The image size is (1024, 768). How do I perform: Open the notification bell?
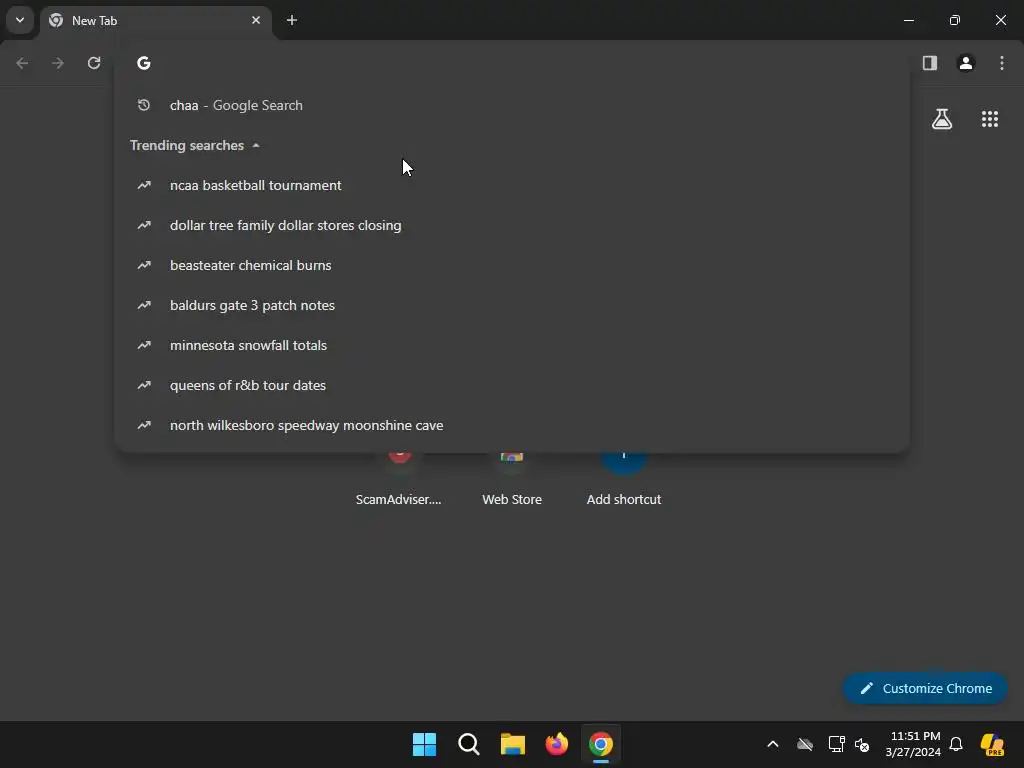coord(956,744)
